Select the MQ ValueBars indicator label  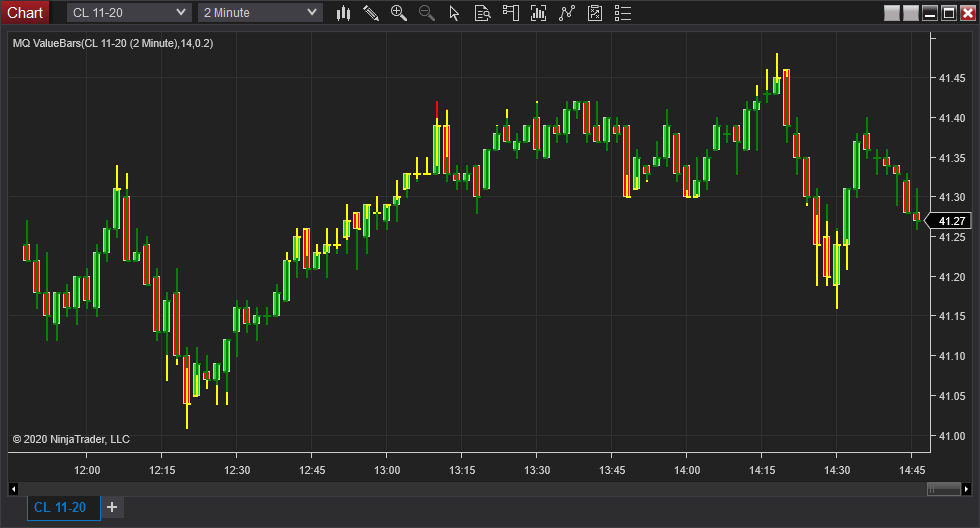pyautogui.click(x=113, y=43)
